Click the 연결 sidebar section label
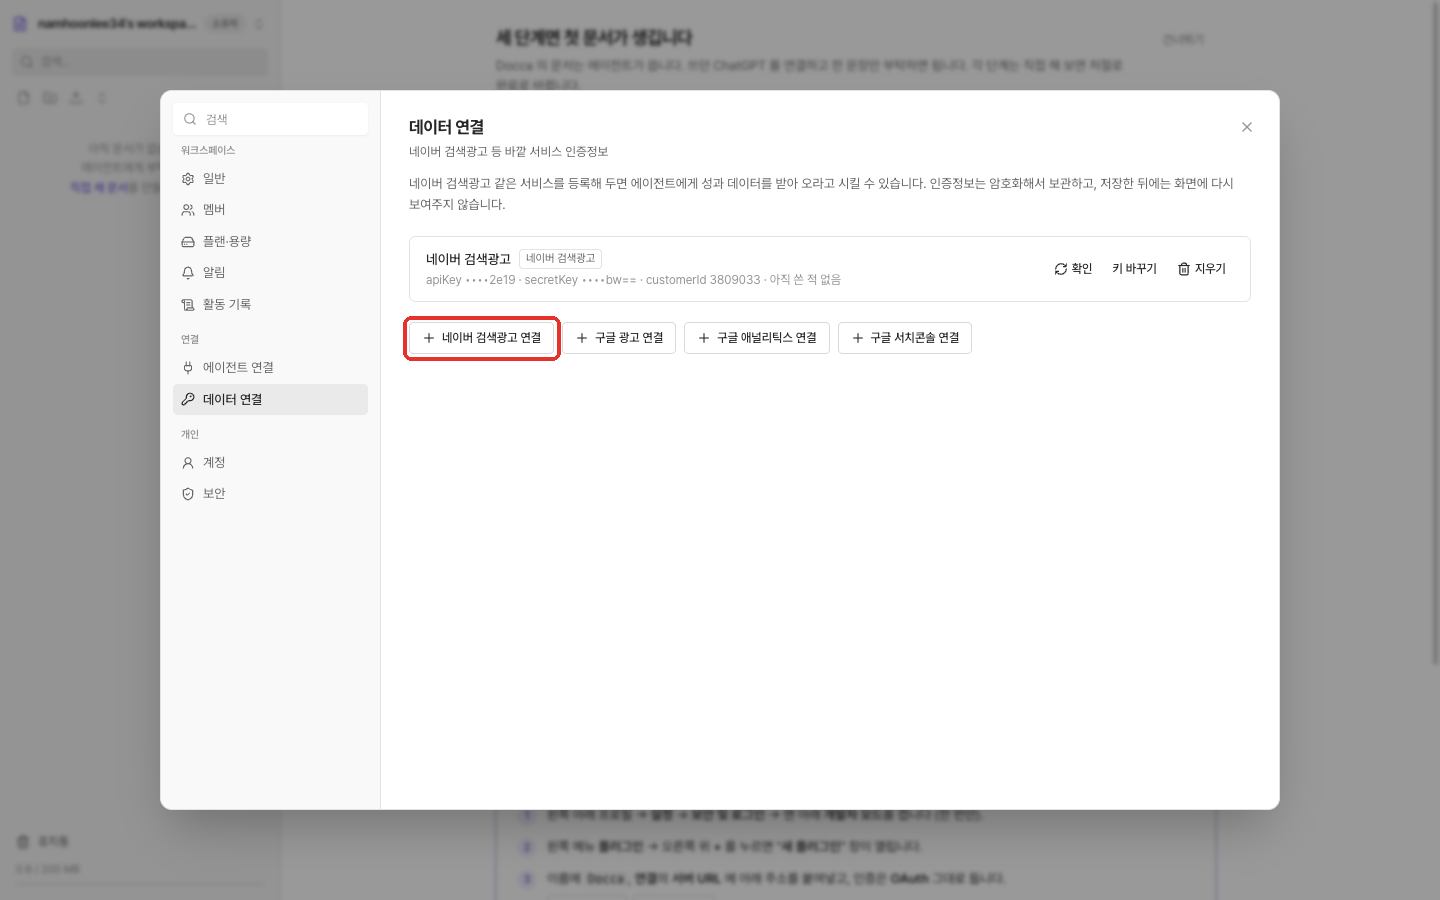 (x=190, y=339)
